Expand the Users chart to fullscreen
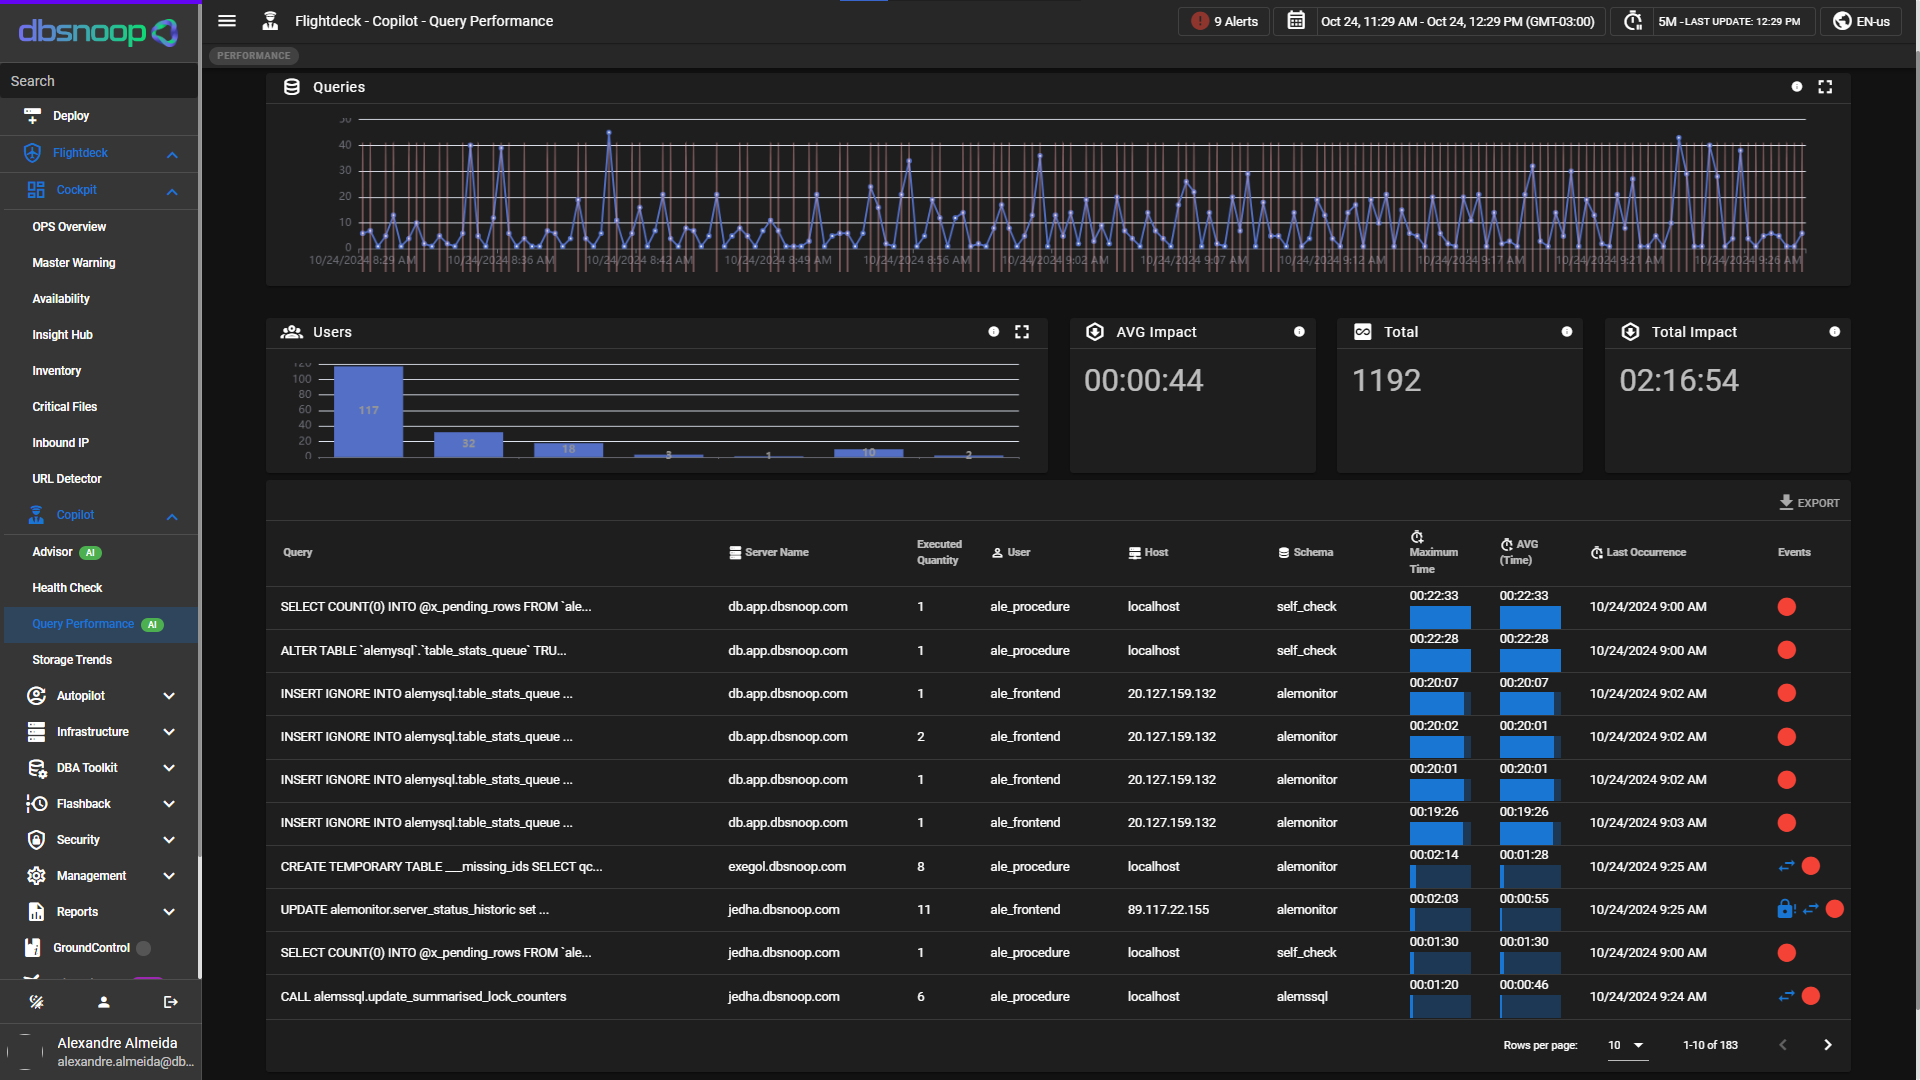The image size is (1920, 1080). pos(1022,332)
